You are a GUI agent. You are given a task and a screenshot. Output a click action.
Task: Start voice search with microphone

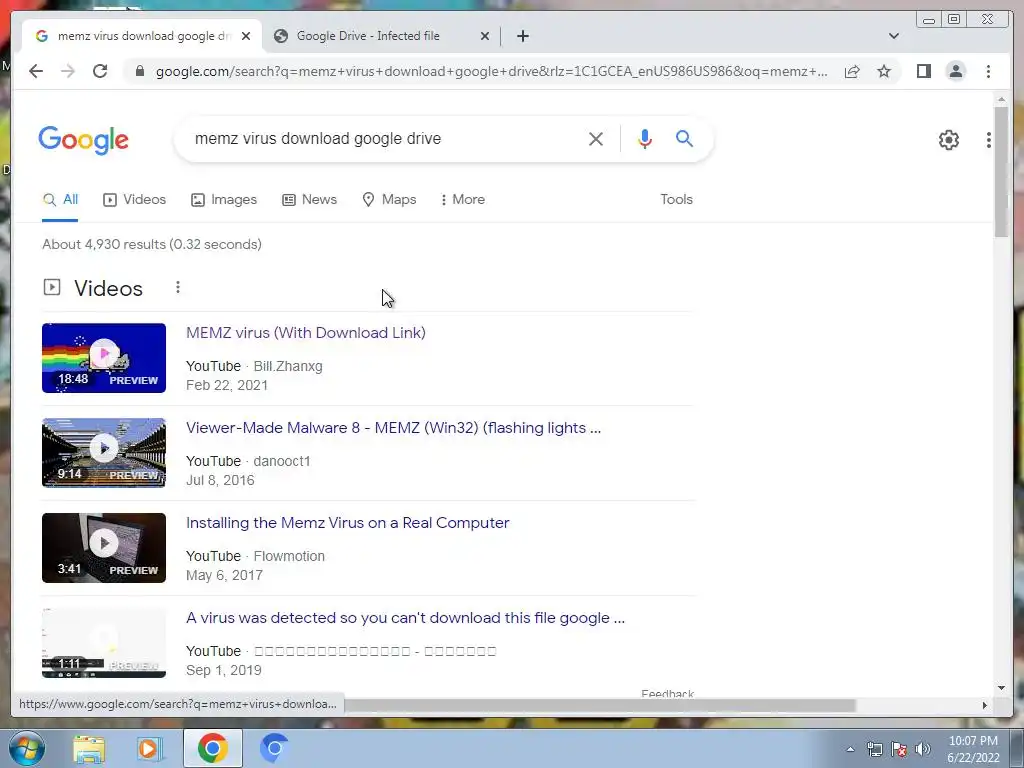[x=645, y=138]
